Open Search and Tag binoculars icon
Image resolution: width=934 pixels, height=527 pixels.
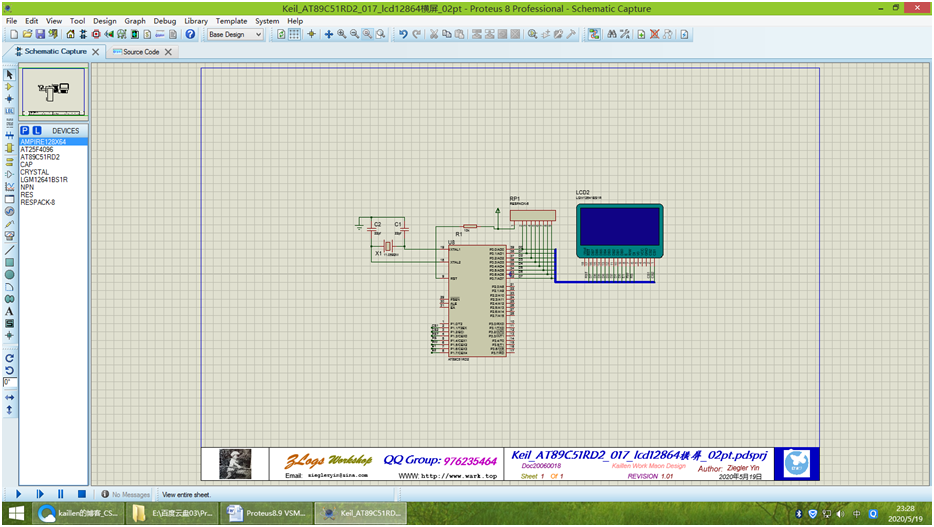click(x=612, y=35)
